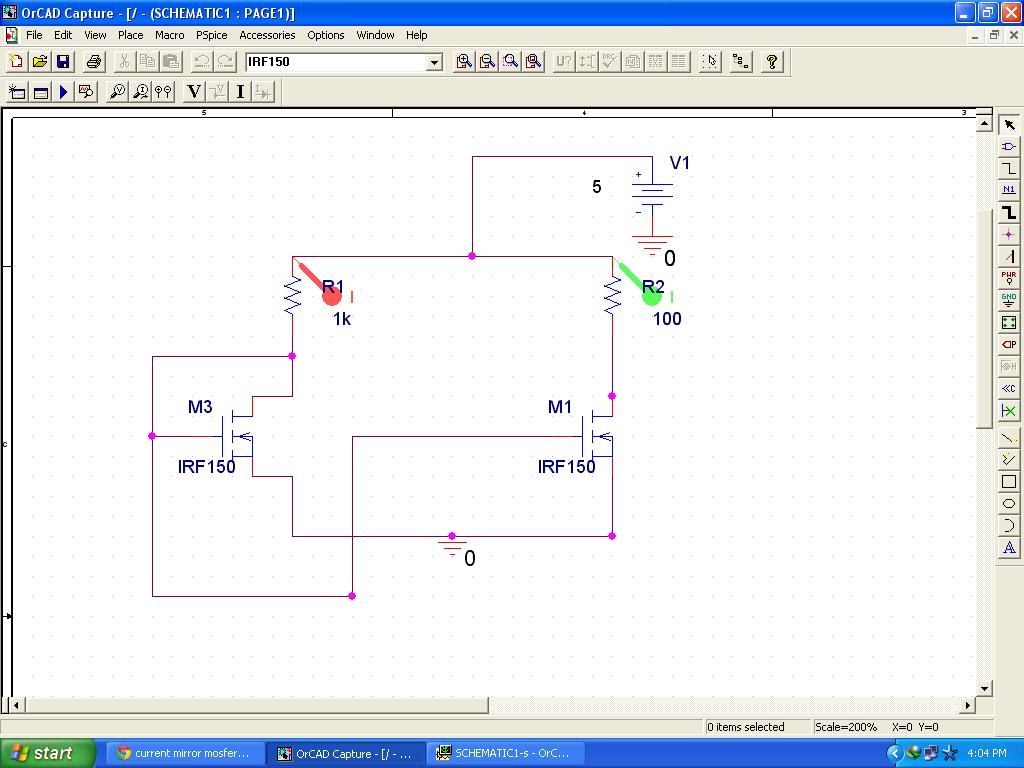Run the PSpice simulation
Image resolution: width=1024 pixels, height=768 pixels.
click(61, 91)
